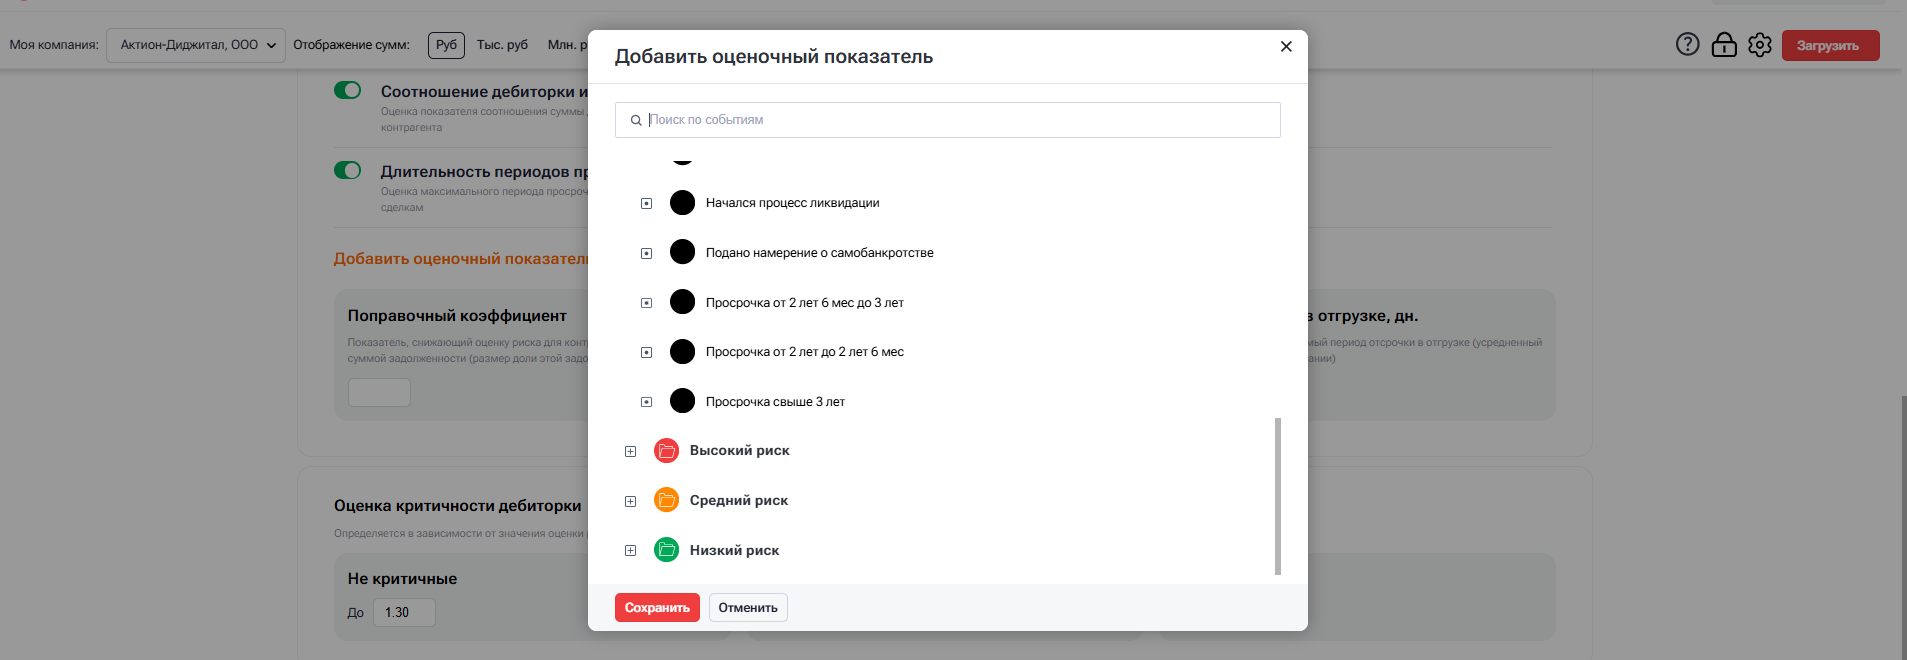Open the Актион-Диджитал company dropdown
This screenshot has height=660, width=1907.
coord(196,45)
